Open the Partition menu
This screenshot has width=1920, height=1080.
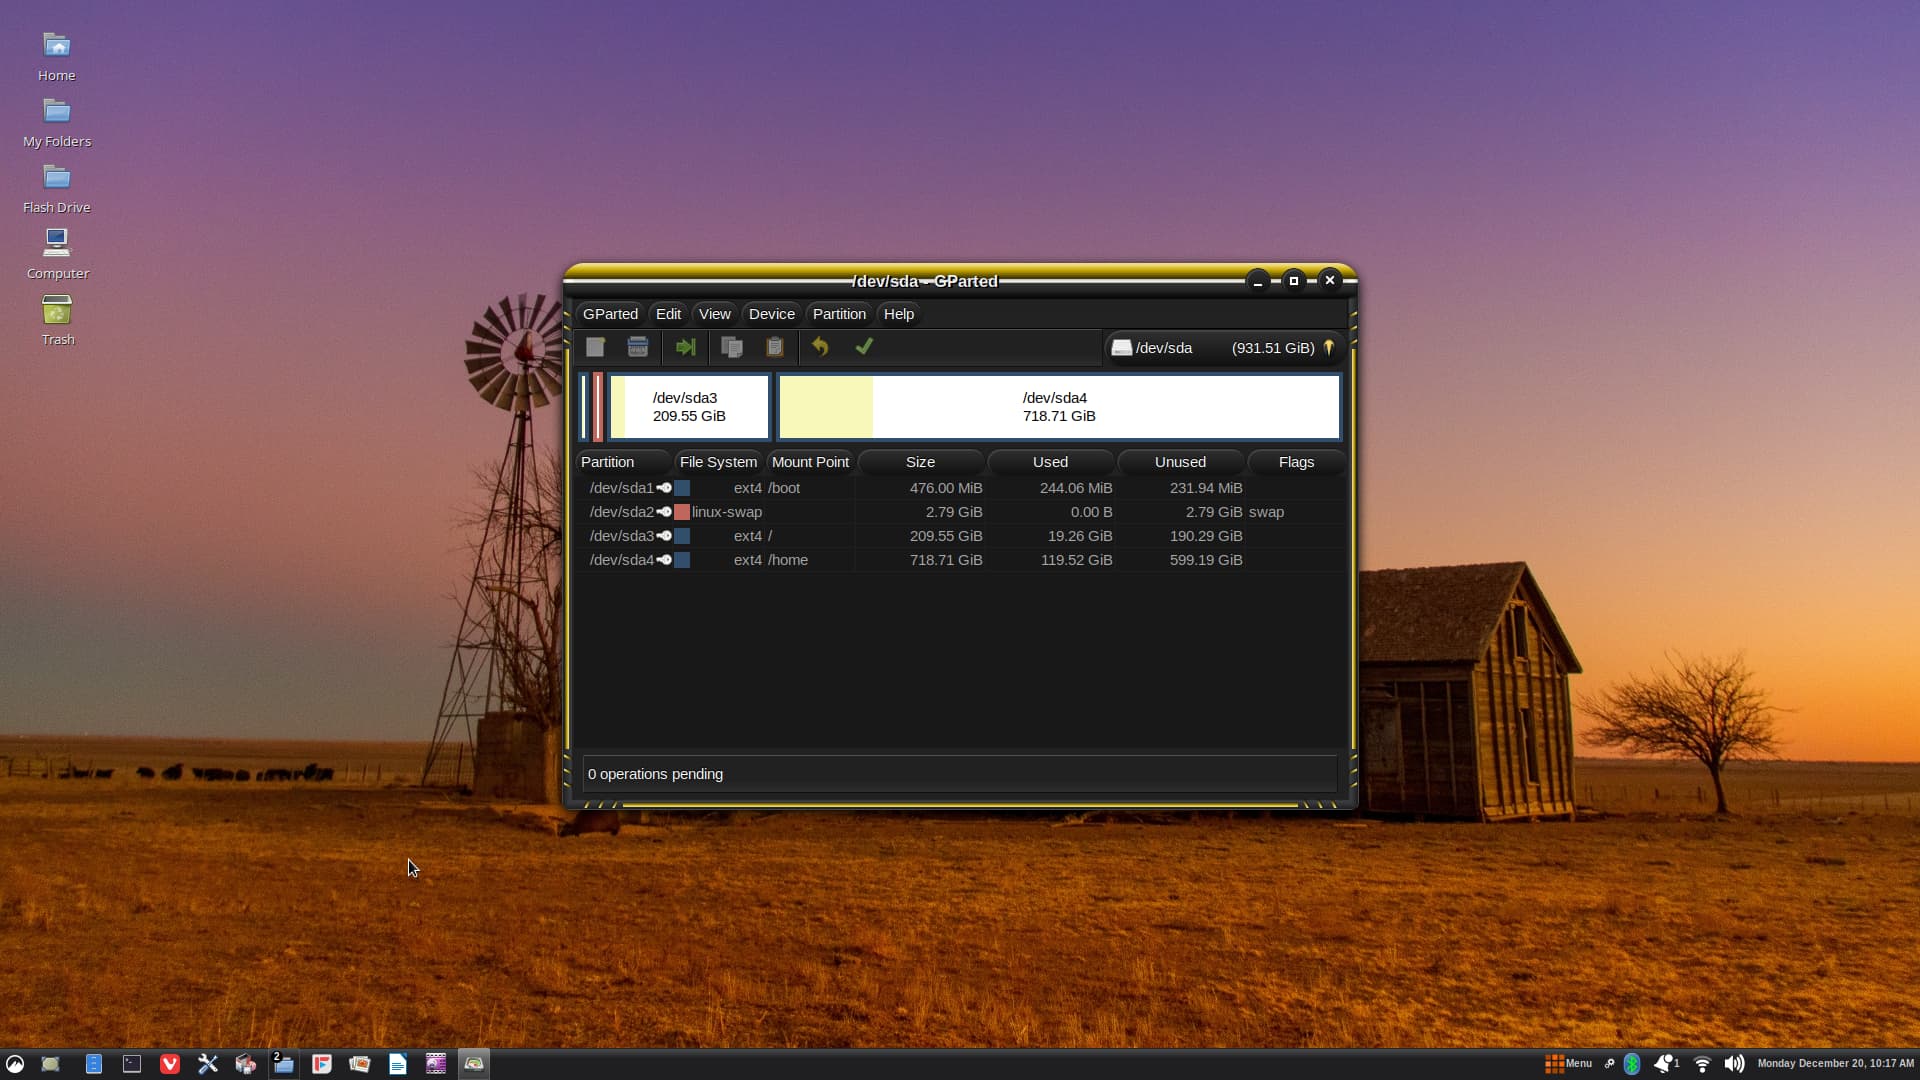tap(839, 314)
